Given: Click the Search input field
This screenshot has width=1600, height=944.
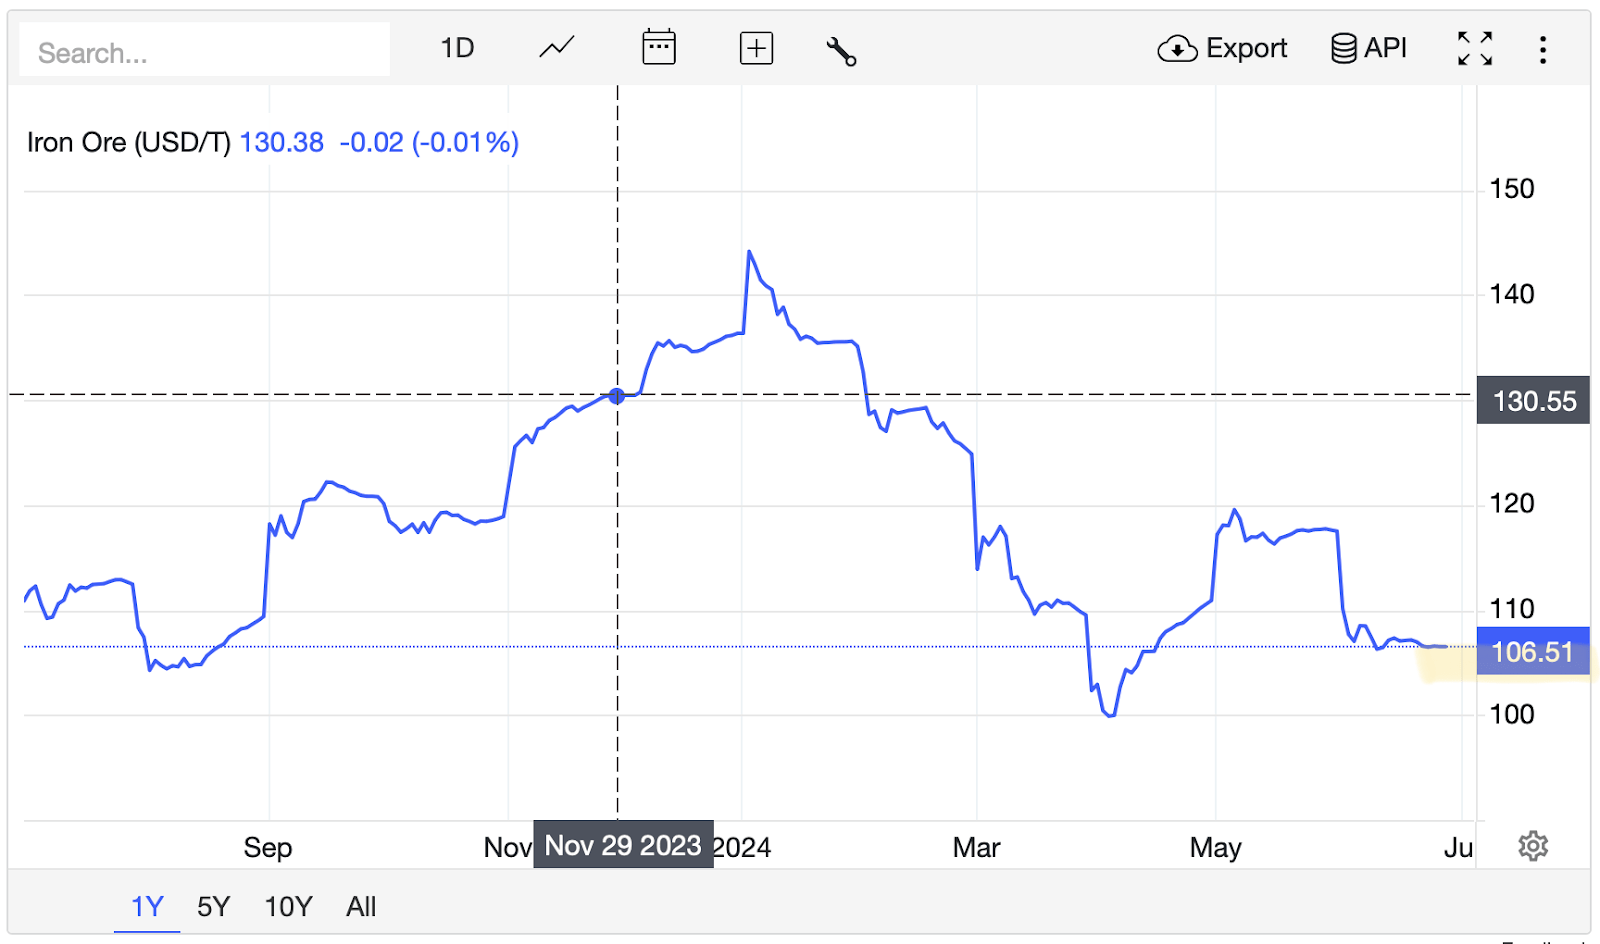Looking at the screenshot, I should (x=205, y=50).
